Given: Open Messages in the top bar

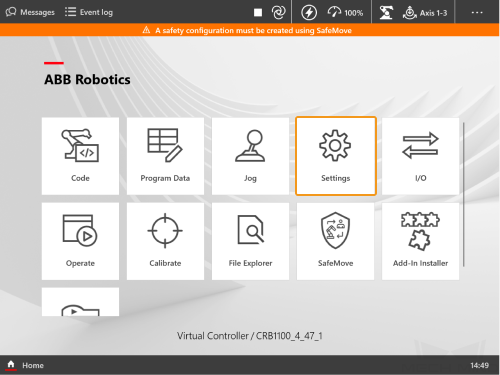Looking at the screenshot, I should (30, 12).
